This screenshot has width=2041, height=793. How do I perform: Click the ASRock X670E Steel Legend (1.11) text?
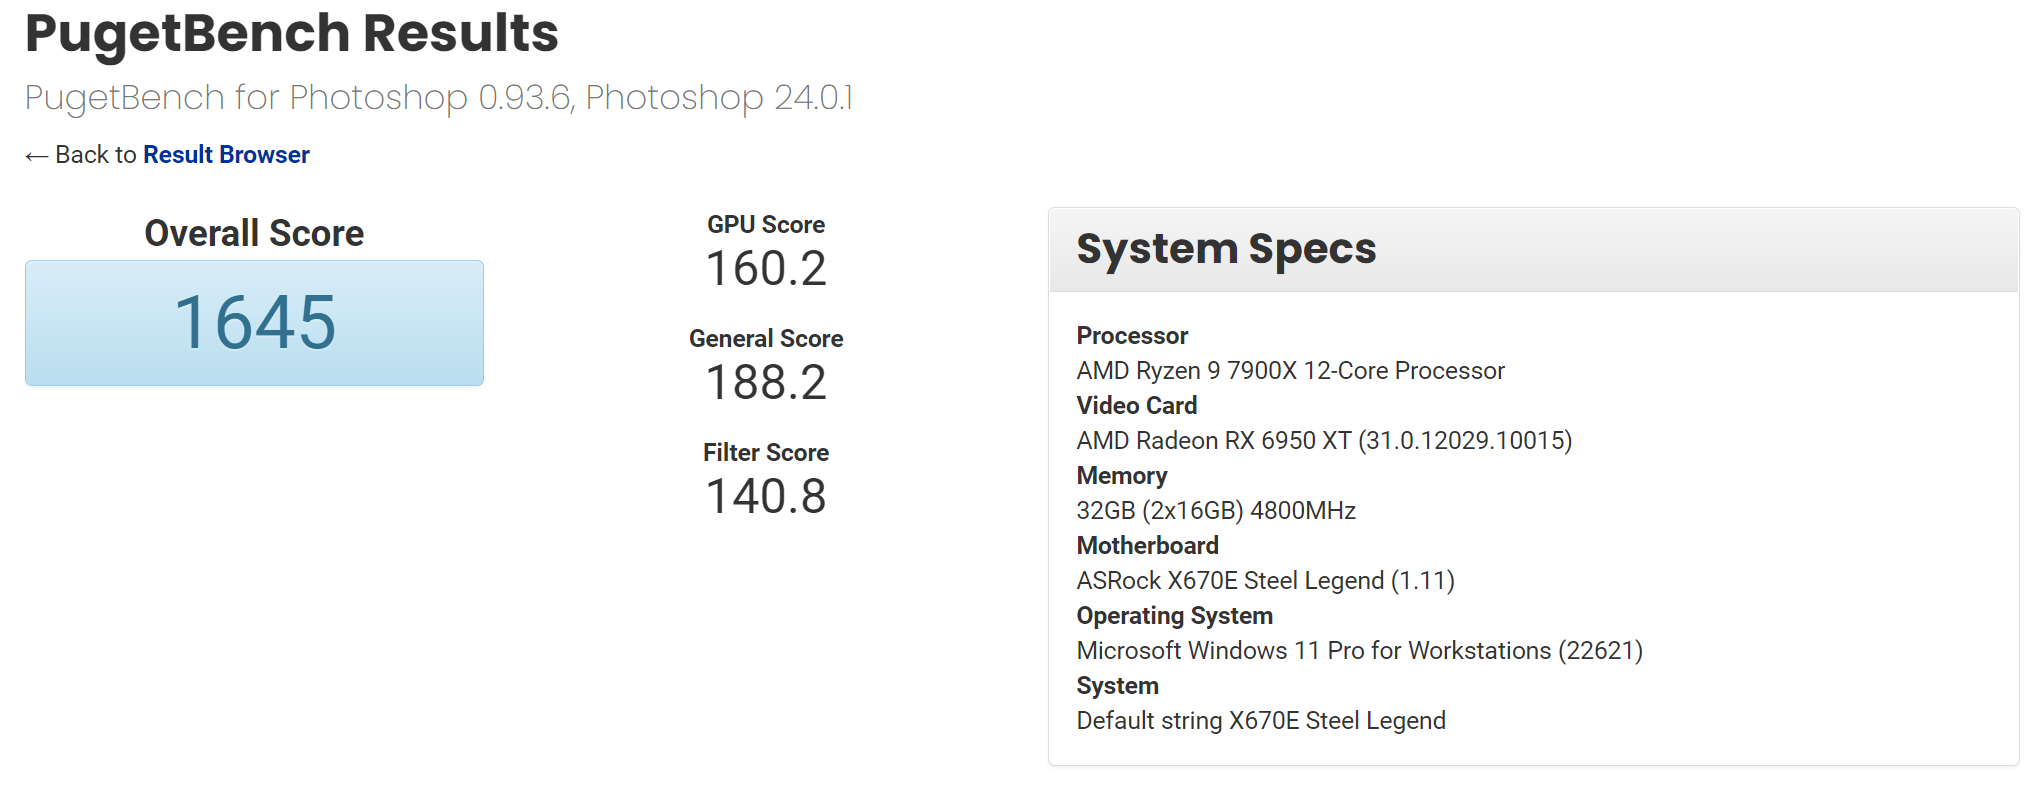pyautogui.click(x=1265, y=581)
